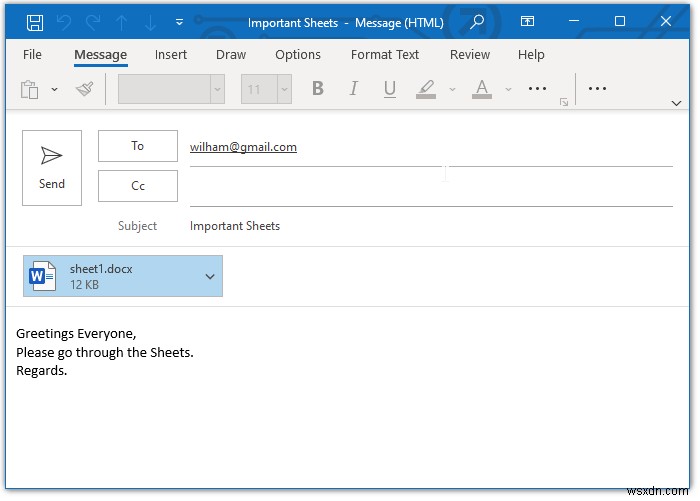Toggle Underline formatting

pyautogui.click(x=390, y=89)
